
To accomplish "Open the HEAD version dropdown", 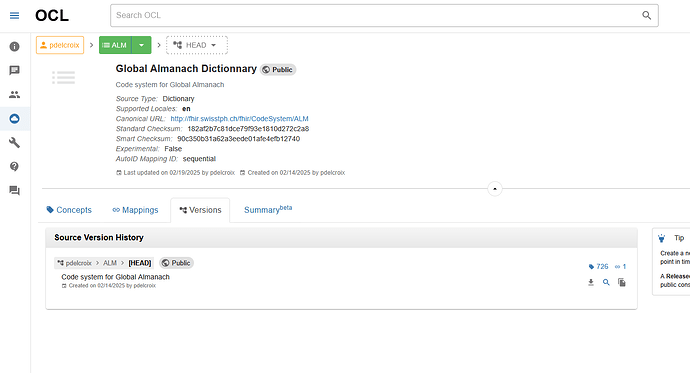I will tap(197, 45).
